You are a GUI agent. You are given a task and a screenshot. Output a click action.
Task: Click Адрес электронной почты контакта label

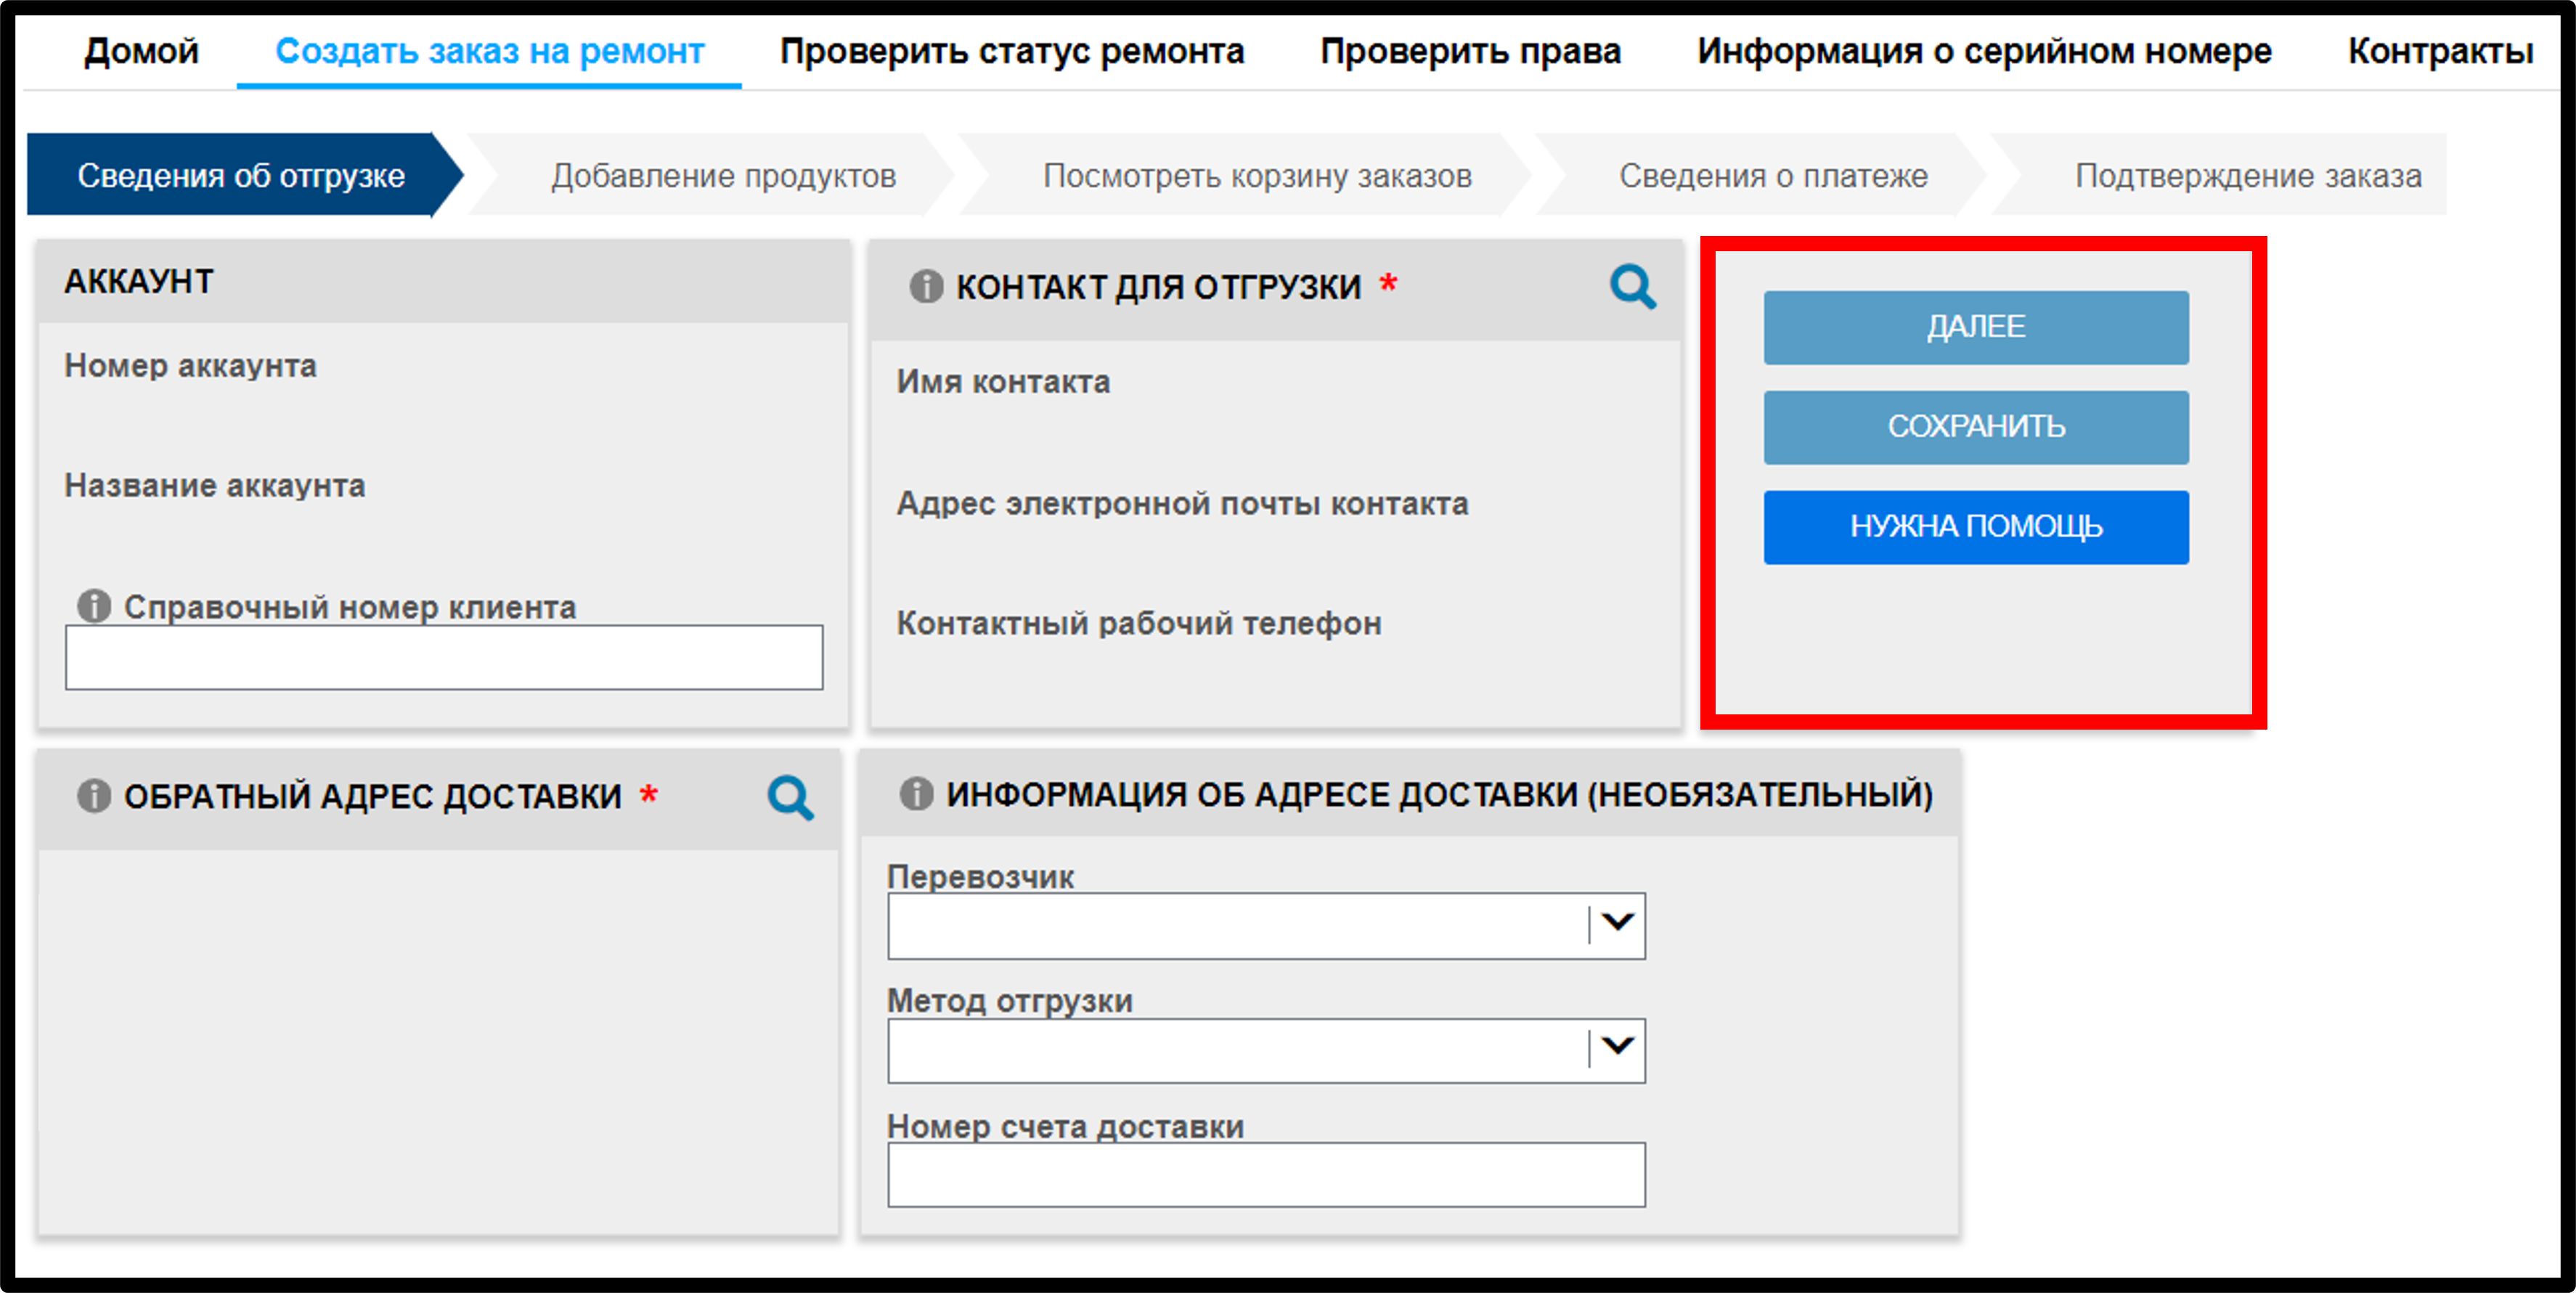[x=1182, y=503]
